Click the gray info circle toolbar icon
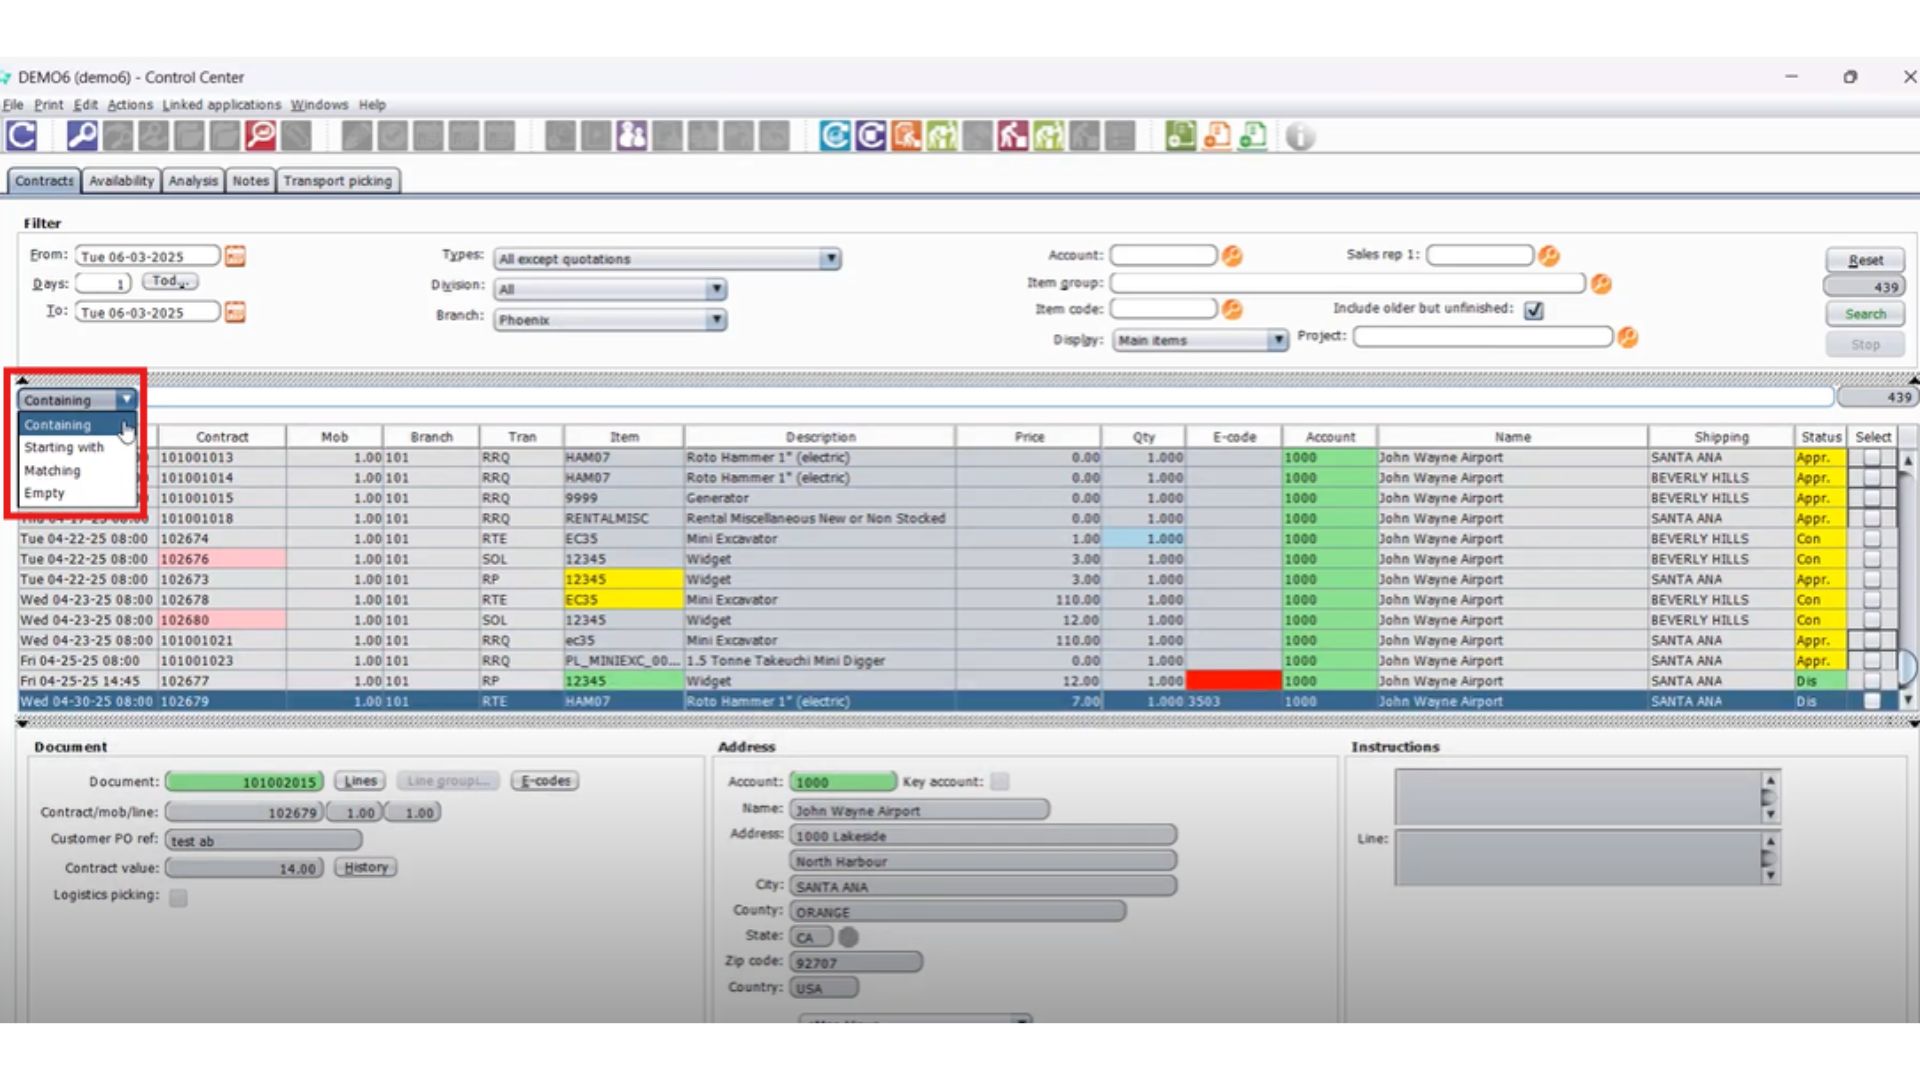Screen dimensions: 1920x1080 tap(1299, 136)
